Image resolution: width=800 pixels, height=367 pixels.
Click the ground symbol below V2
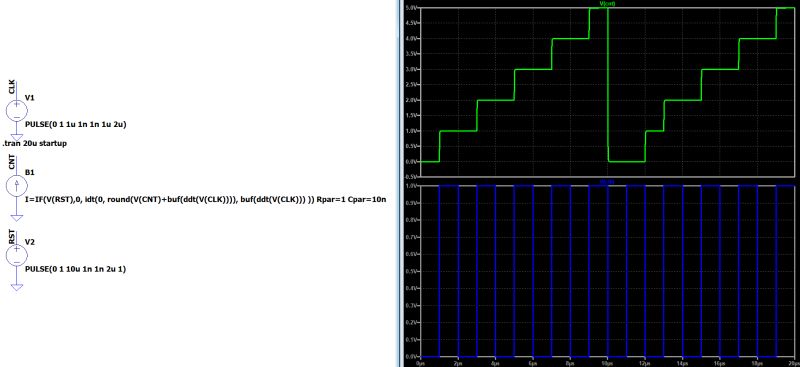point(17,287)
